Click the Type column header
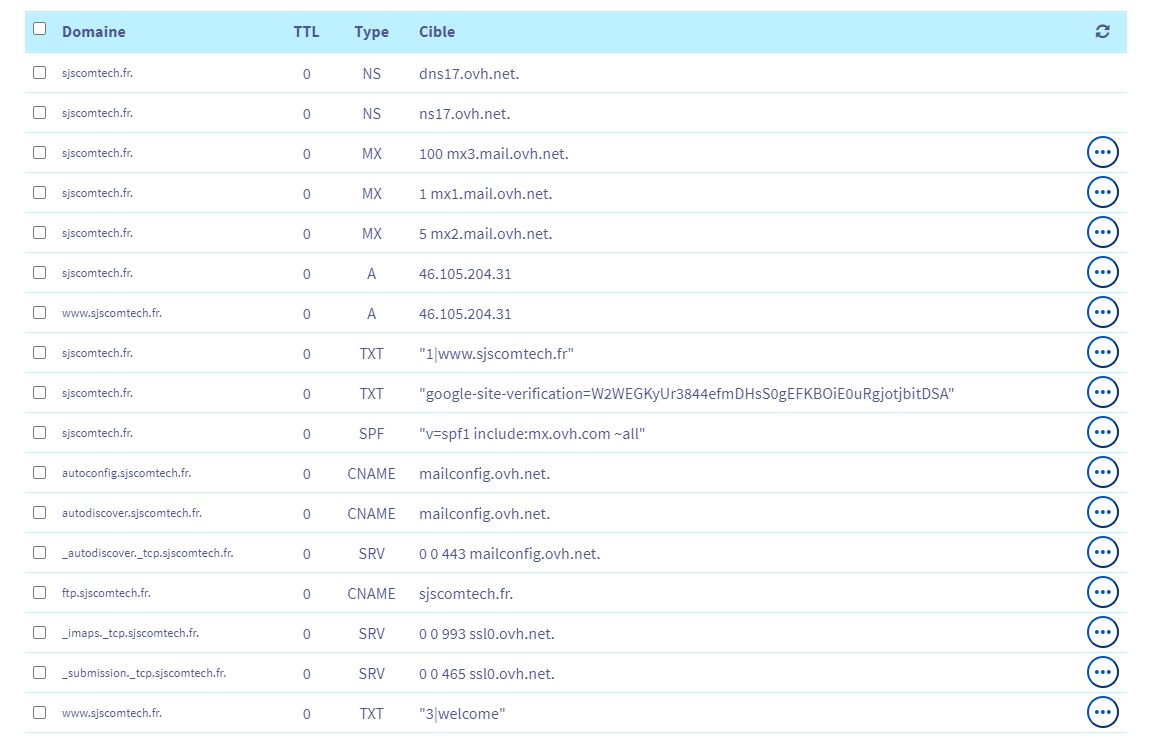Image resolution: width=1161 pixels, height=753 pixels. [x=371, y=32]
